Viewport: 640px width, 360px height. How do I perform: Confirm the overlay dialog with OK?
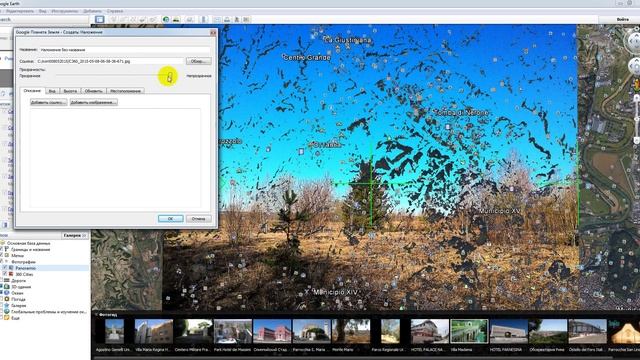(x=171, y=219)
